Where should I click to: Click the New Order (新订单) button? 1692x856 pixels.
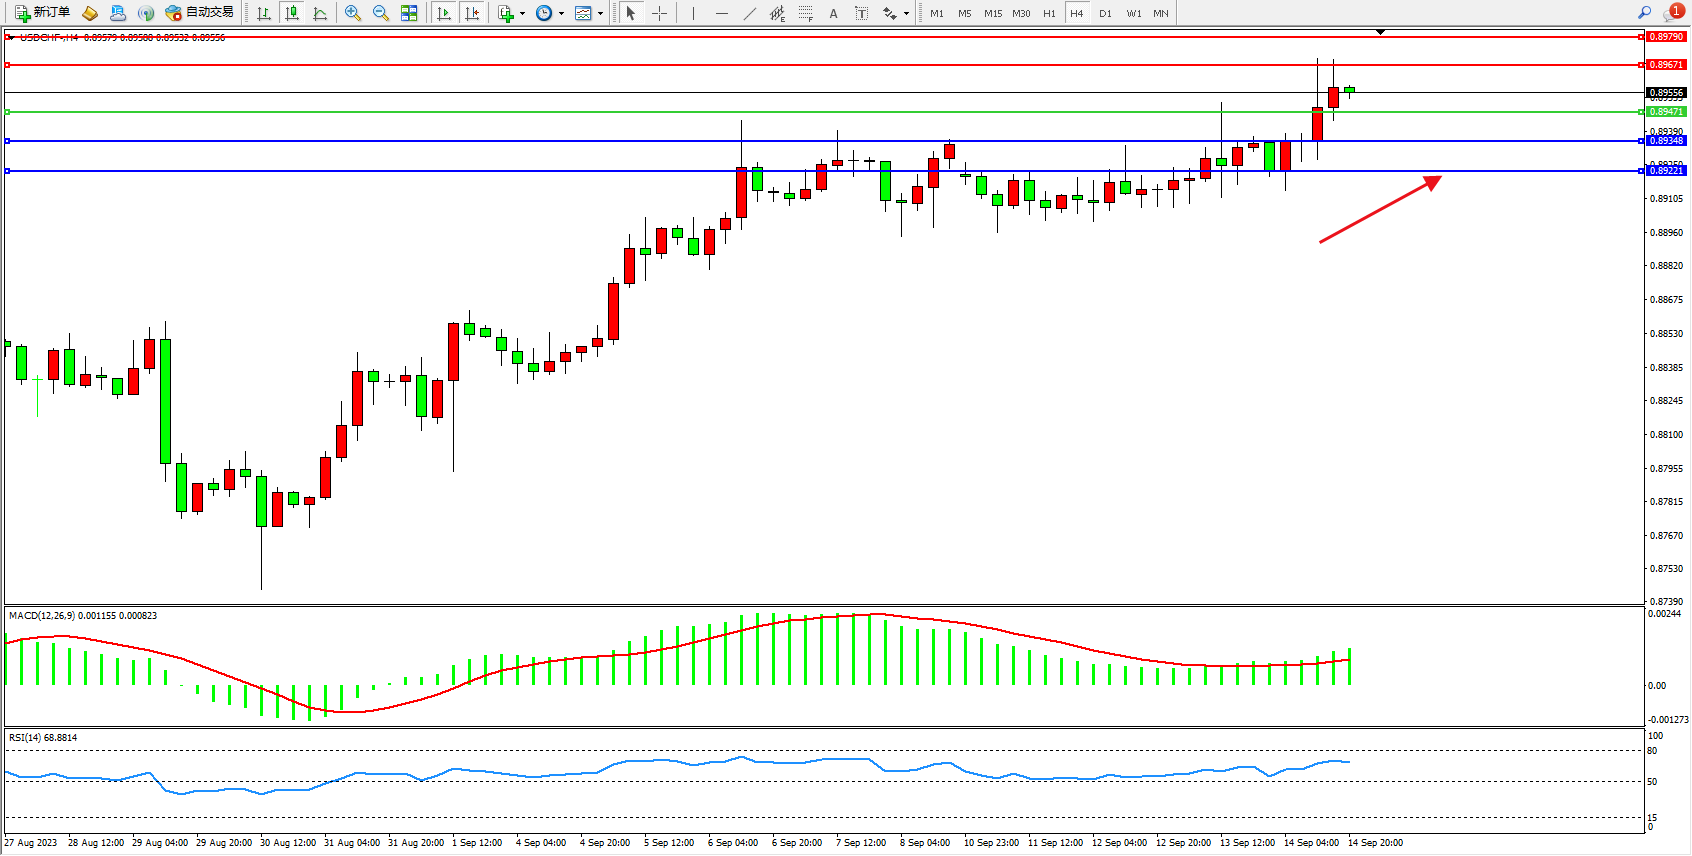pyautogui.click(x=42, y=13)
